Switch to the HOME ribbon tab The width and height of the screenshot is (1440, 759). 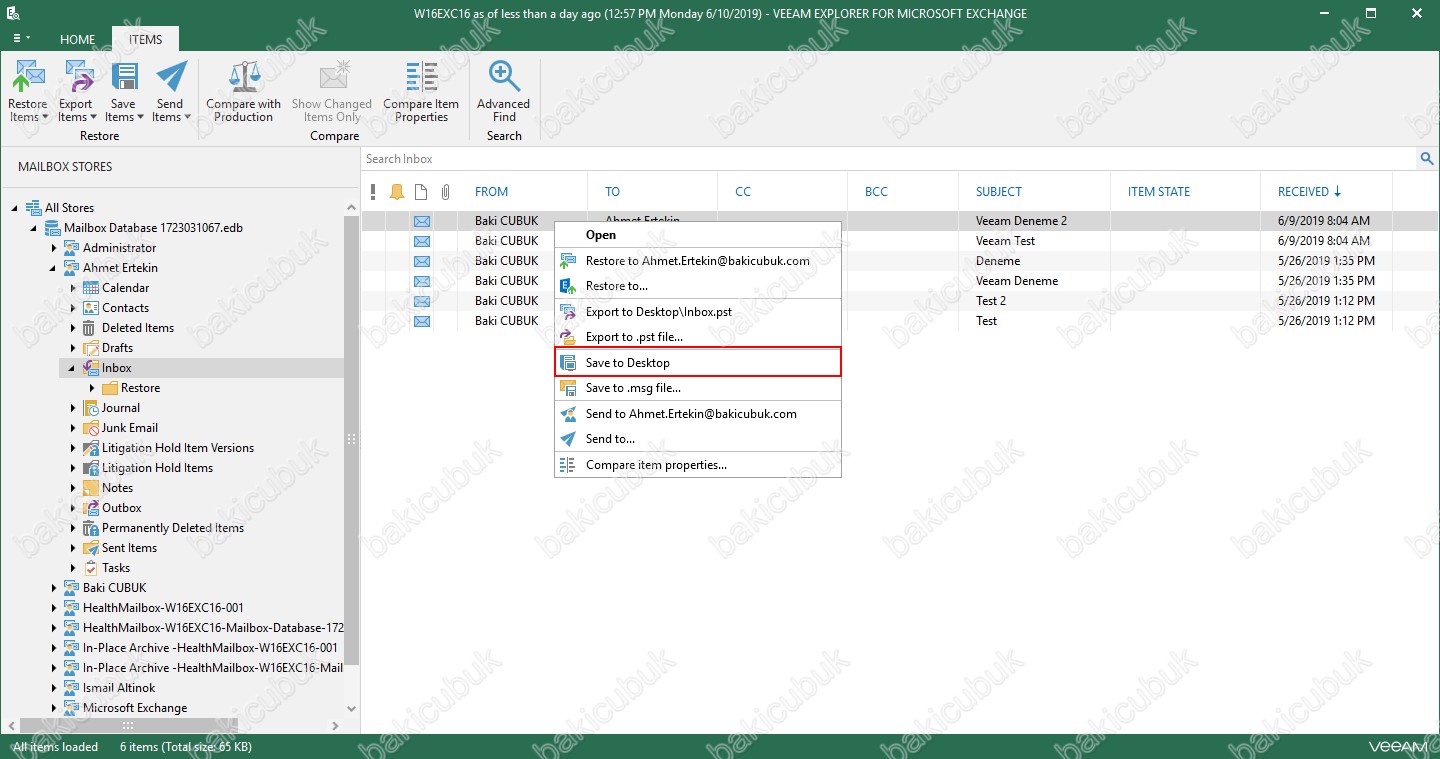coord(77,39)
